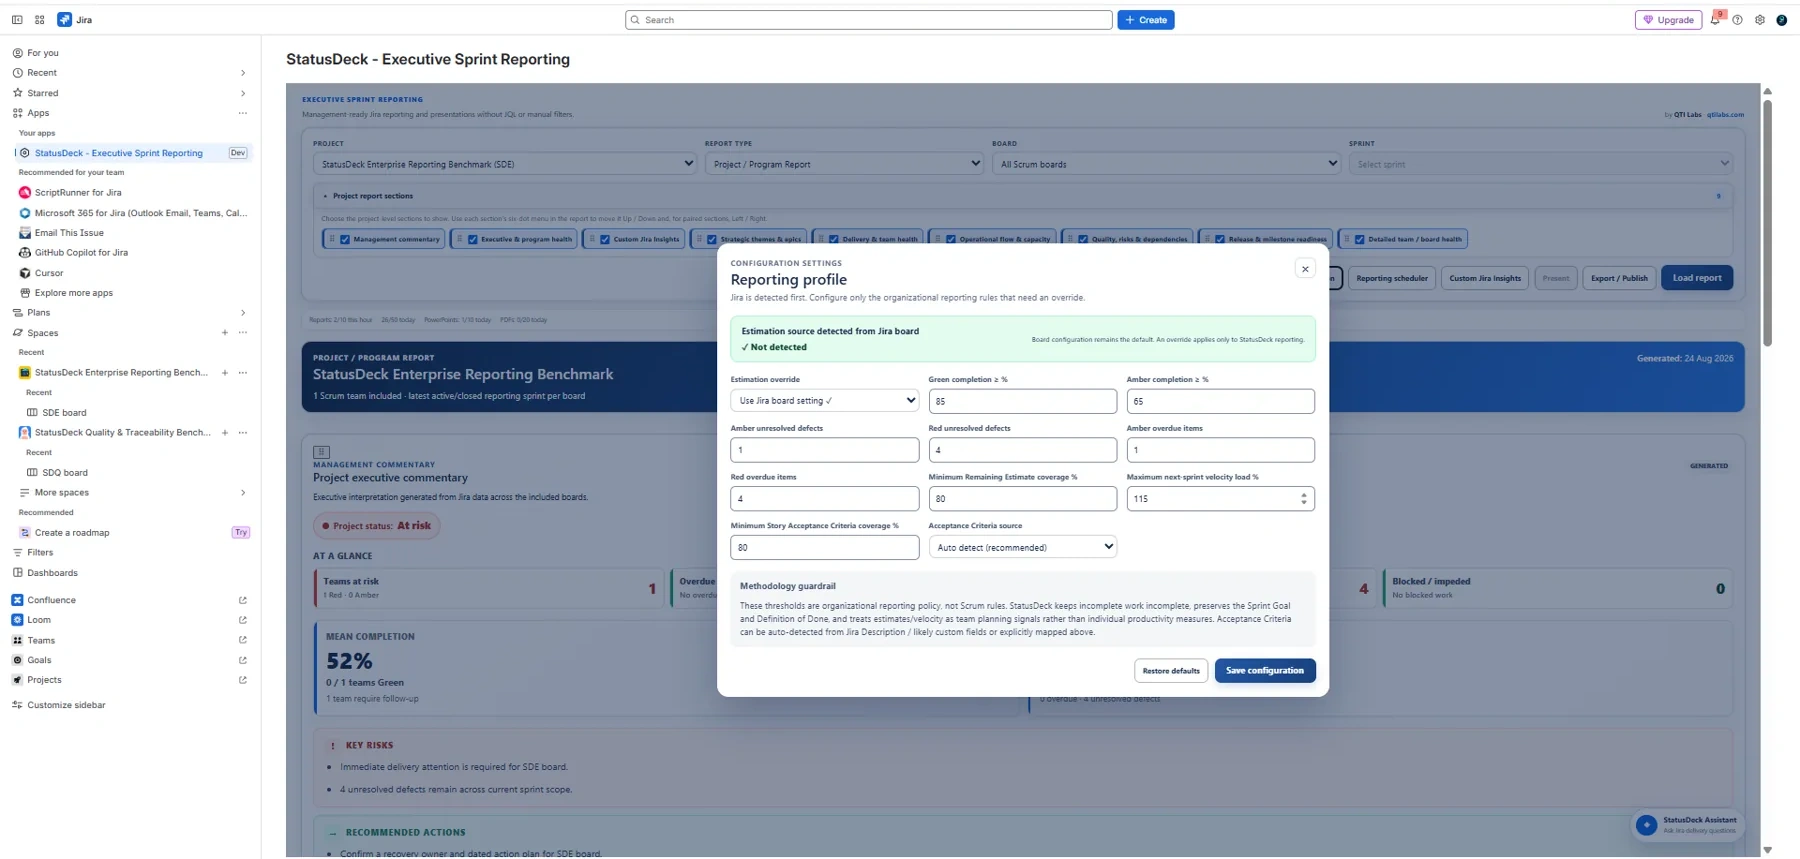Toggle Custom Jira Insights section checkbox
The width and height of the screenshot is (1800, 859).
[605, 240]
